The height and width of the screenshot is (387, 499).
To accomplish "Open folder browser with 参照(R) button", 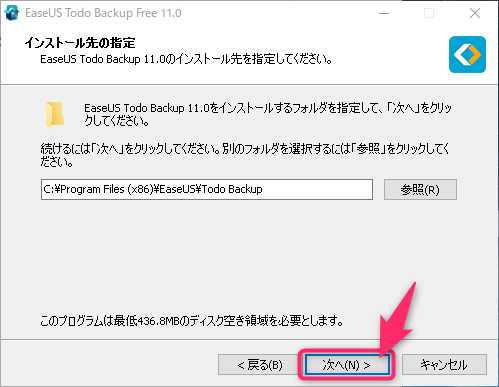I will pos(420,189).
